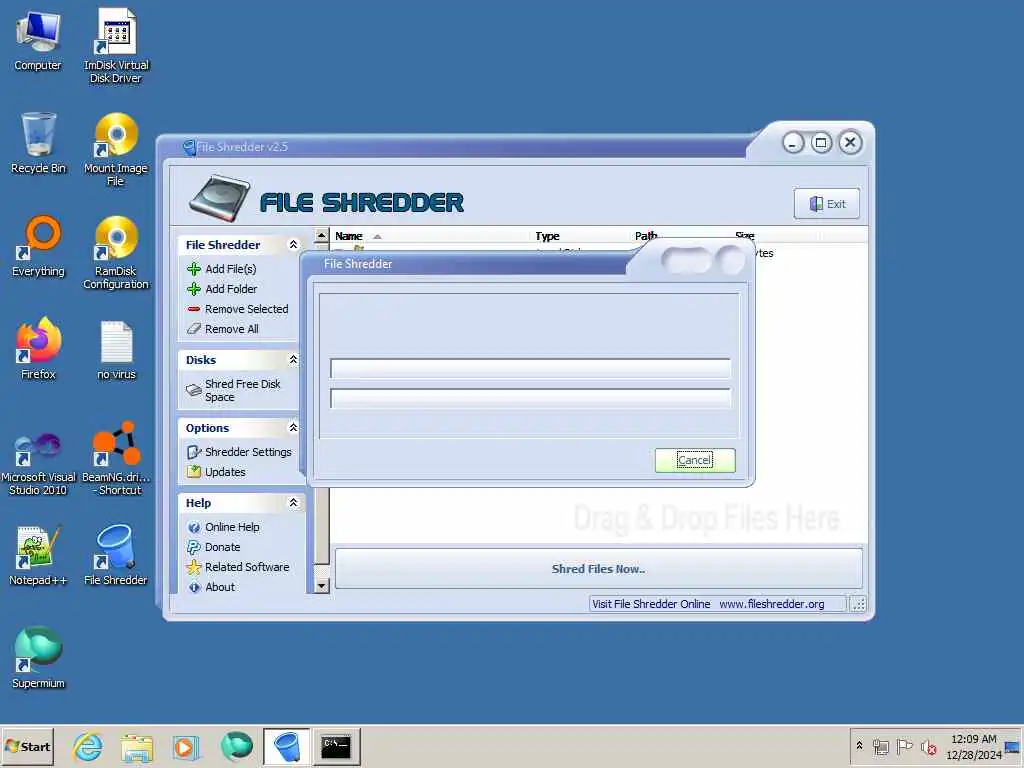Click the upper progress bar in dialog
This screenshot has height=768, width=1024.
click(530, 368)
